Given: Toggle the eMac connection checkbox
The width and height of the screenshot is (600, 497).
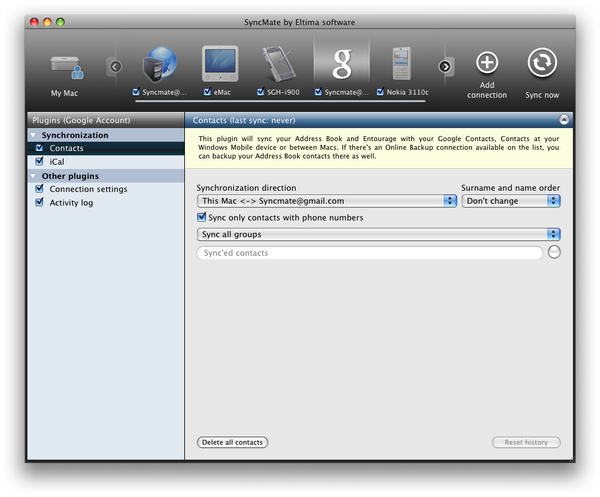Looking at the screenshot, I should pos(207,92).
